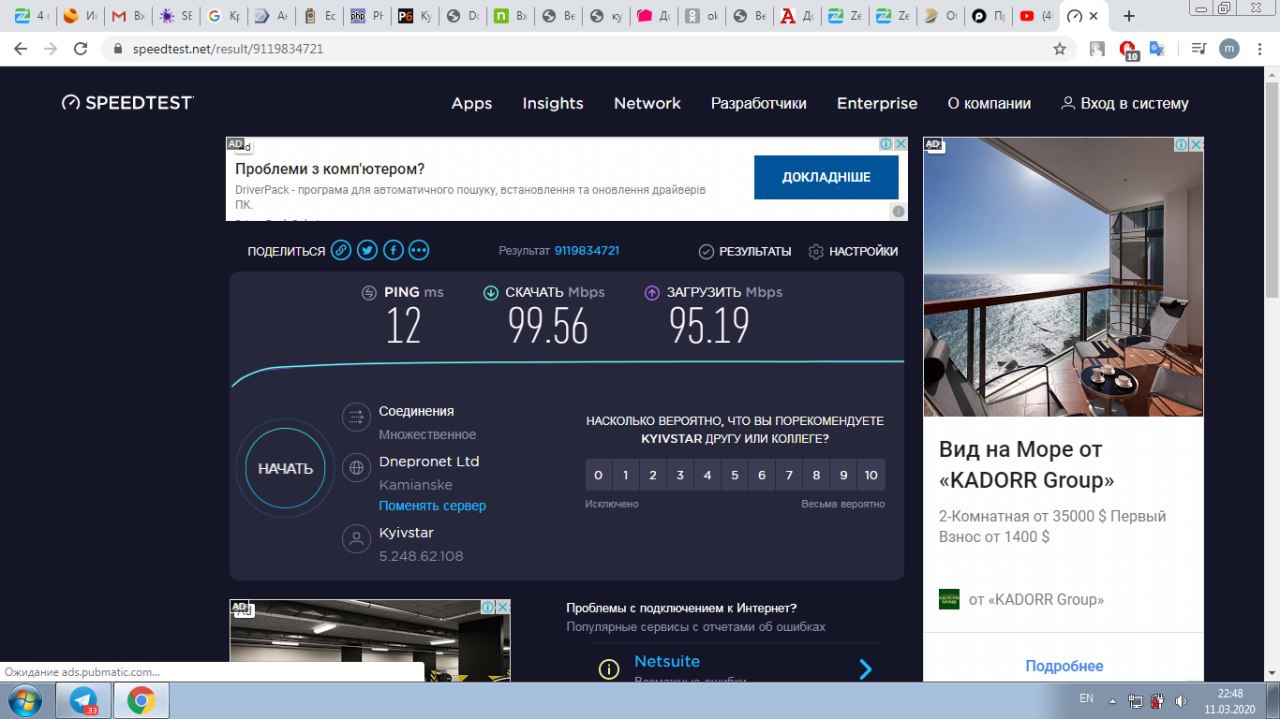
Task: Open the РЕЗУЛЬТАТЫ results history
Action: (x=745, y=251)
